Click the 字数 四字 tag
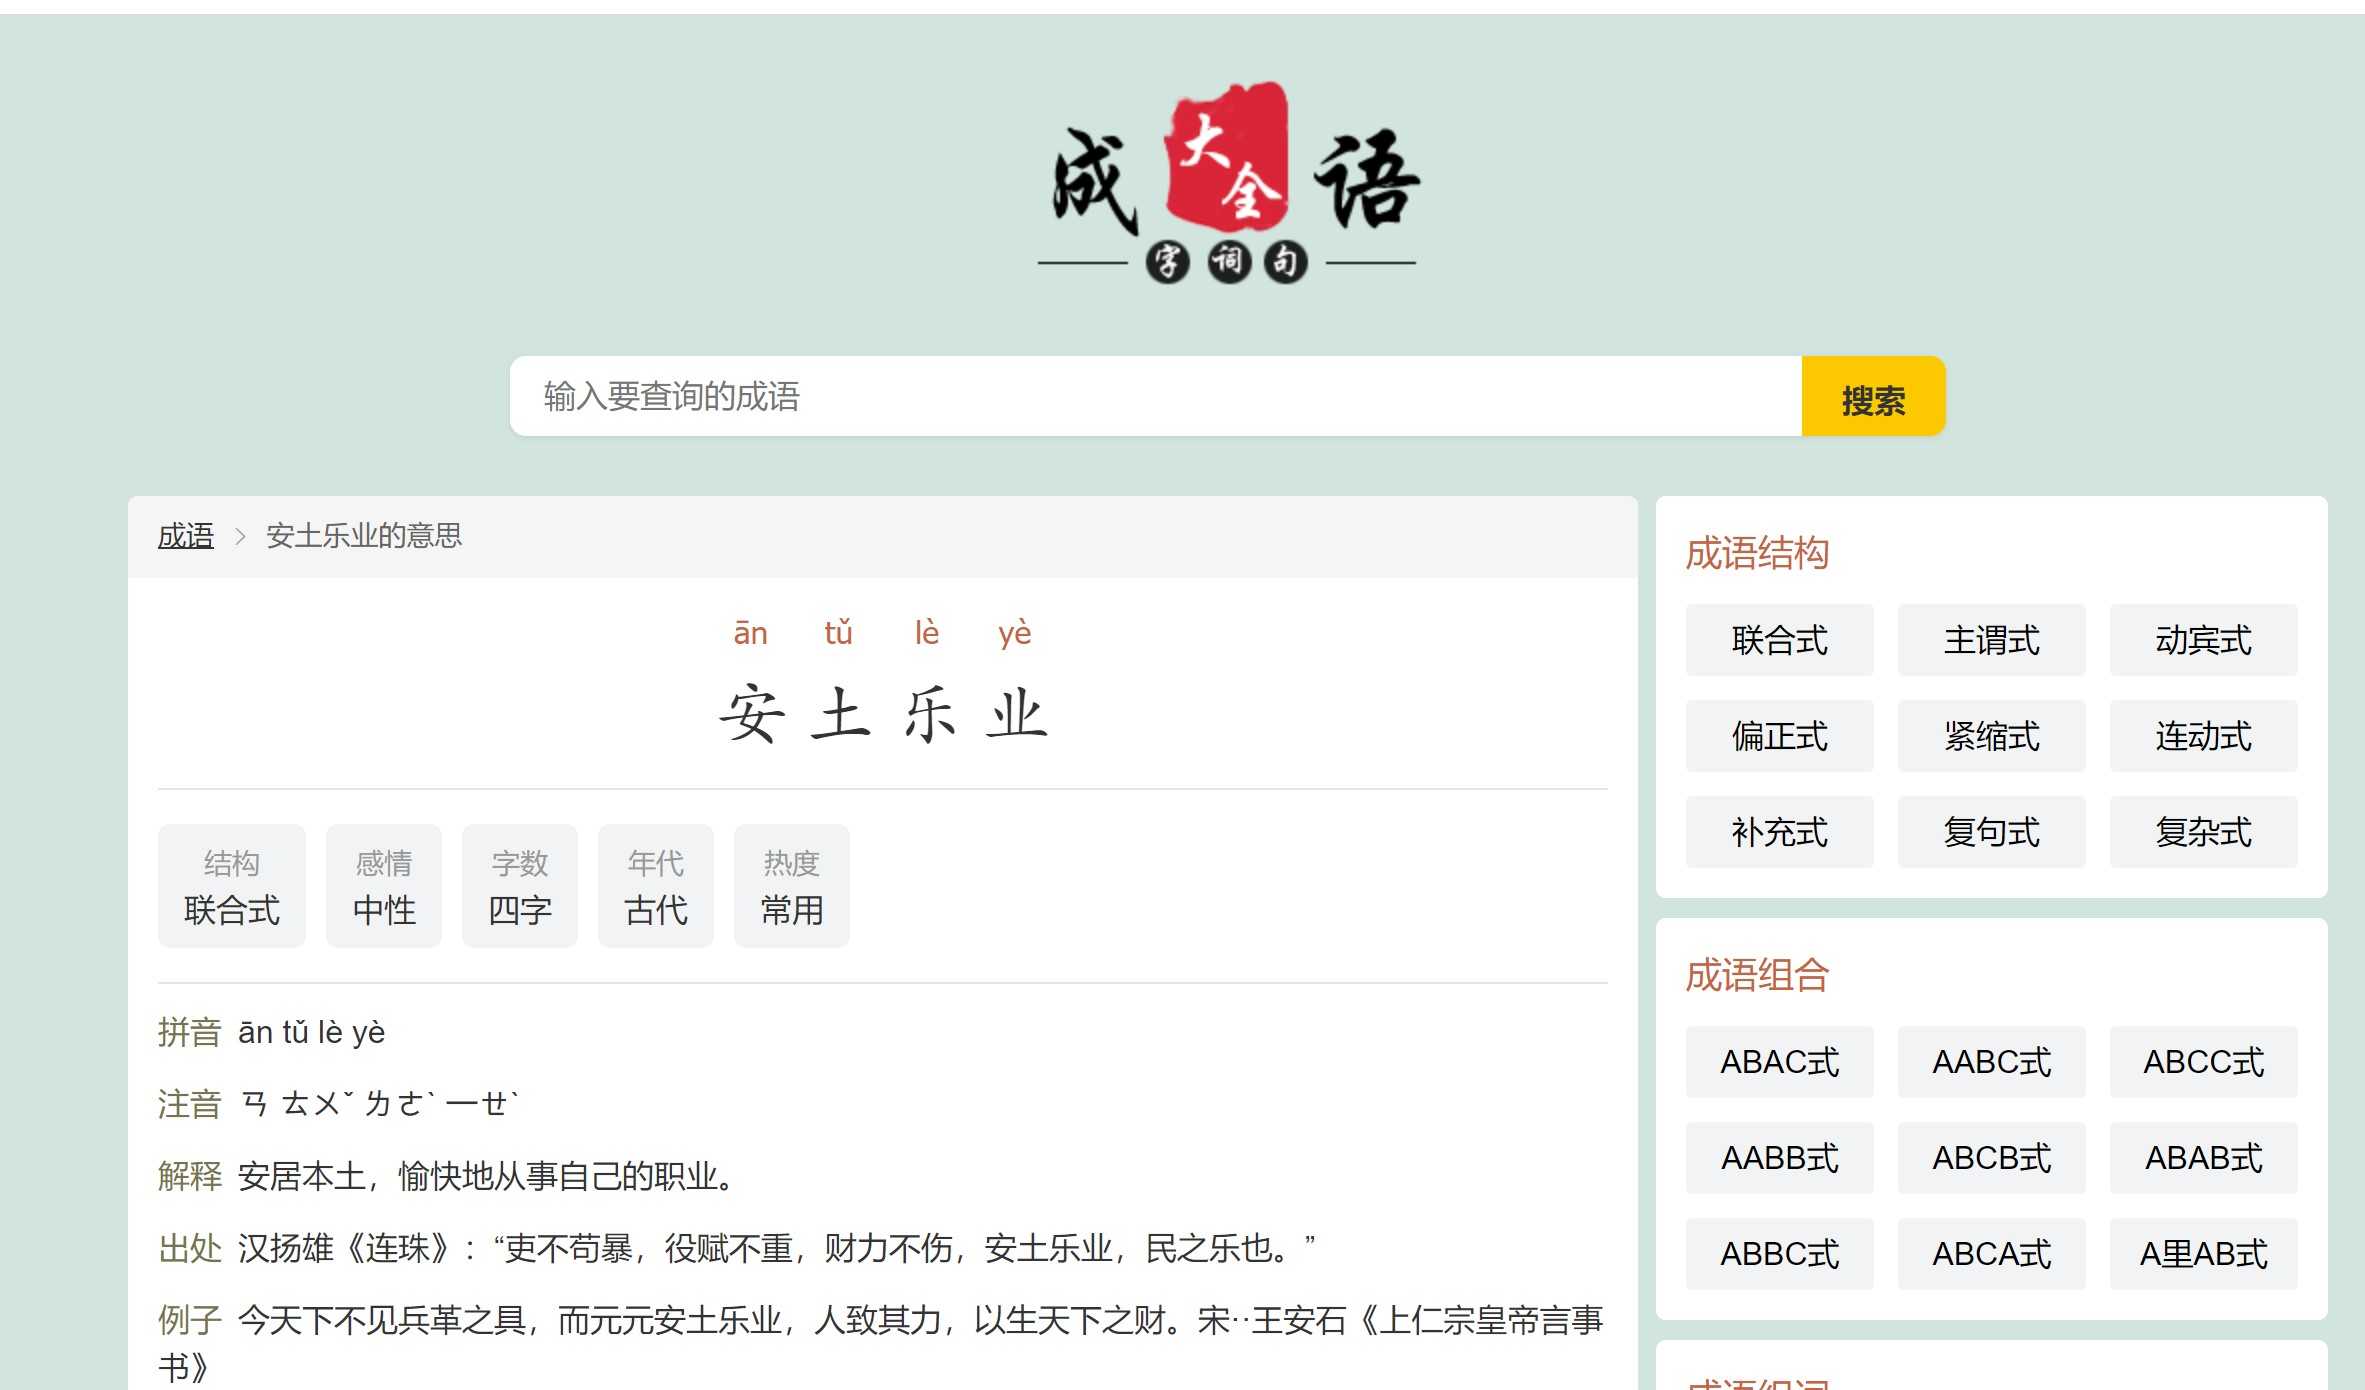The width and height of the screenshot is (2365, 1390). coord(520,886)
